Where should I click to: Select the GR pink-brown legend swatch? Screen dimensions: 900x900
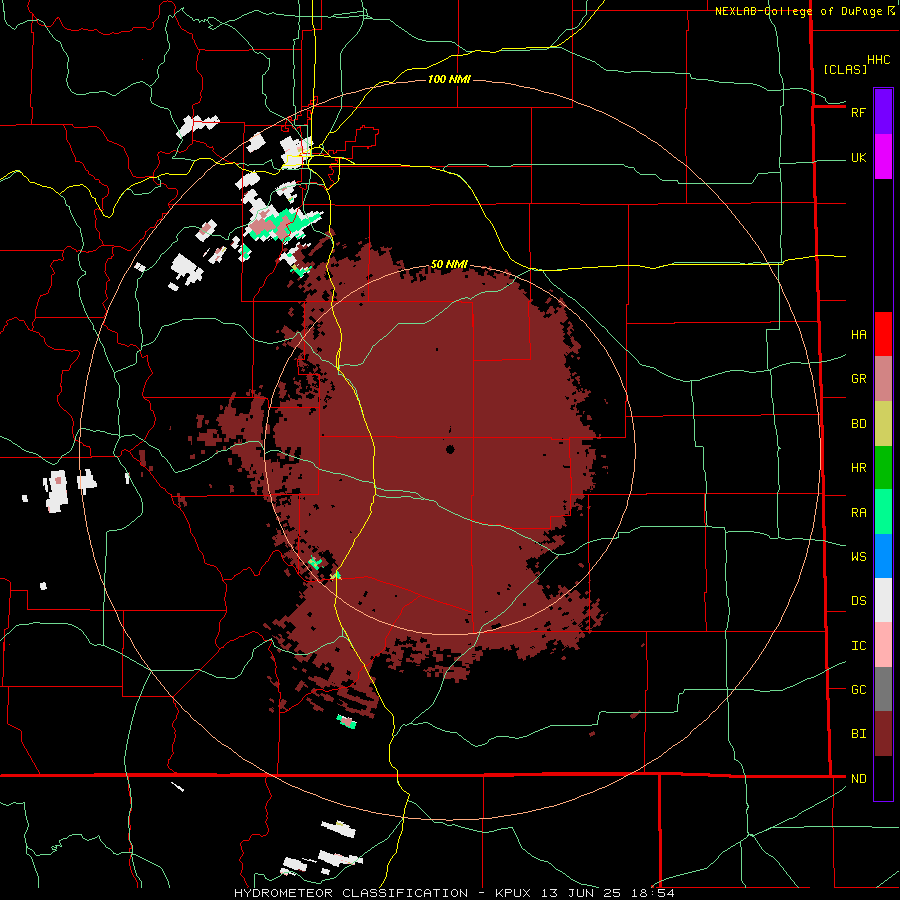883,379
